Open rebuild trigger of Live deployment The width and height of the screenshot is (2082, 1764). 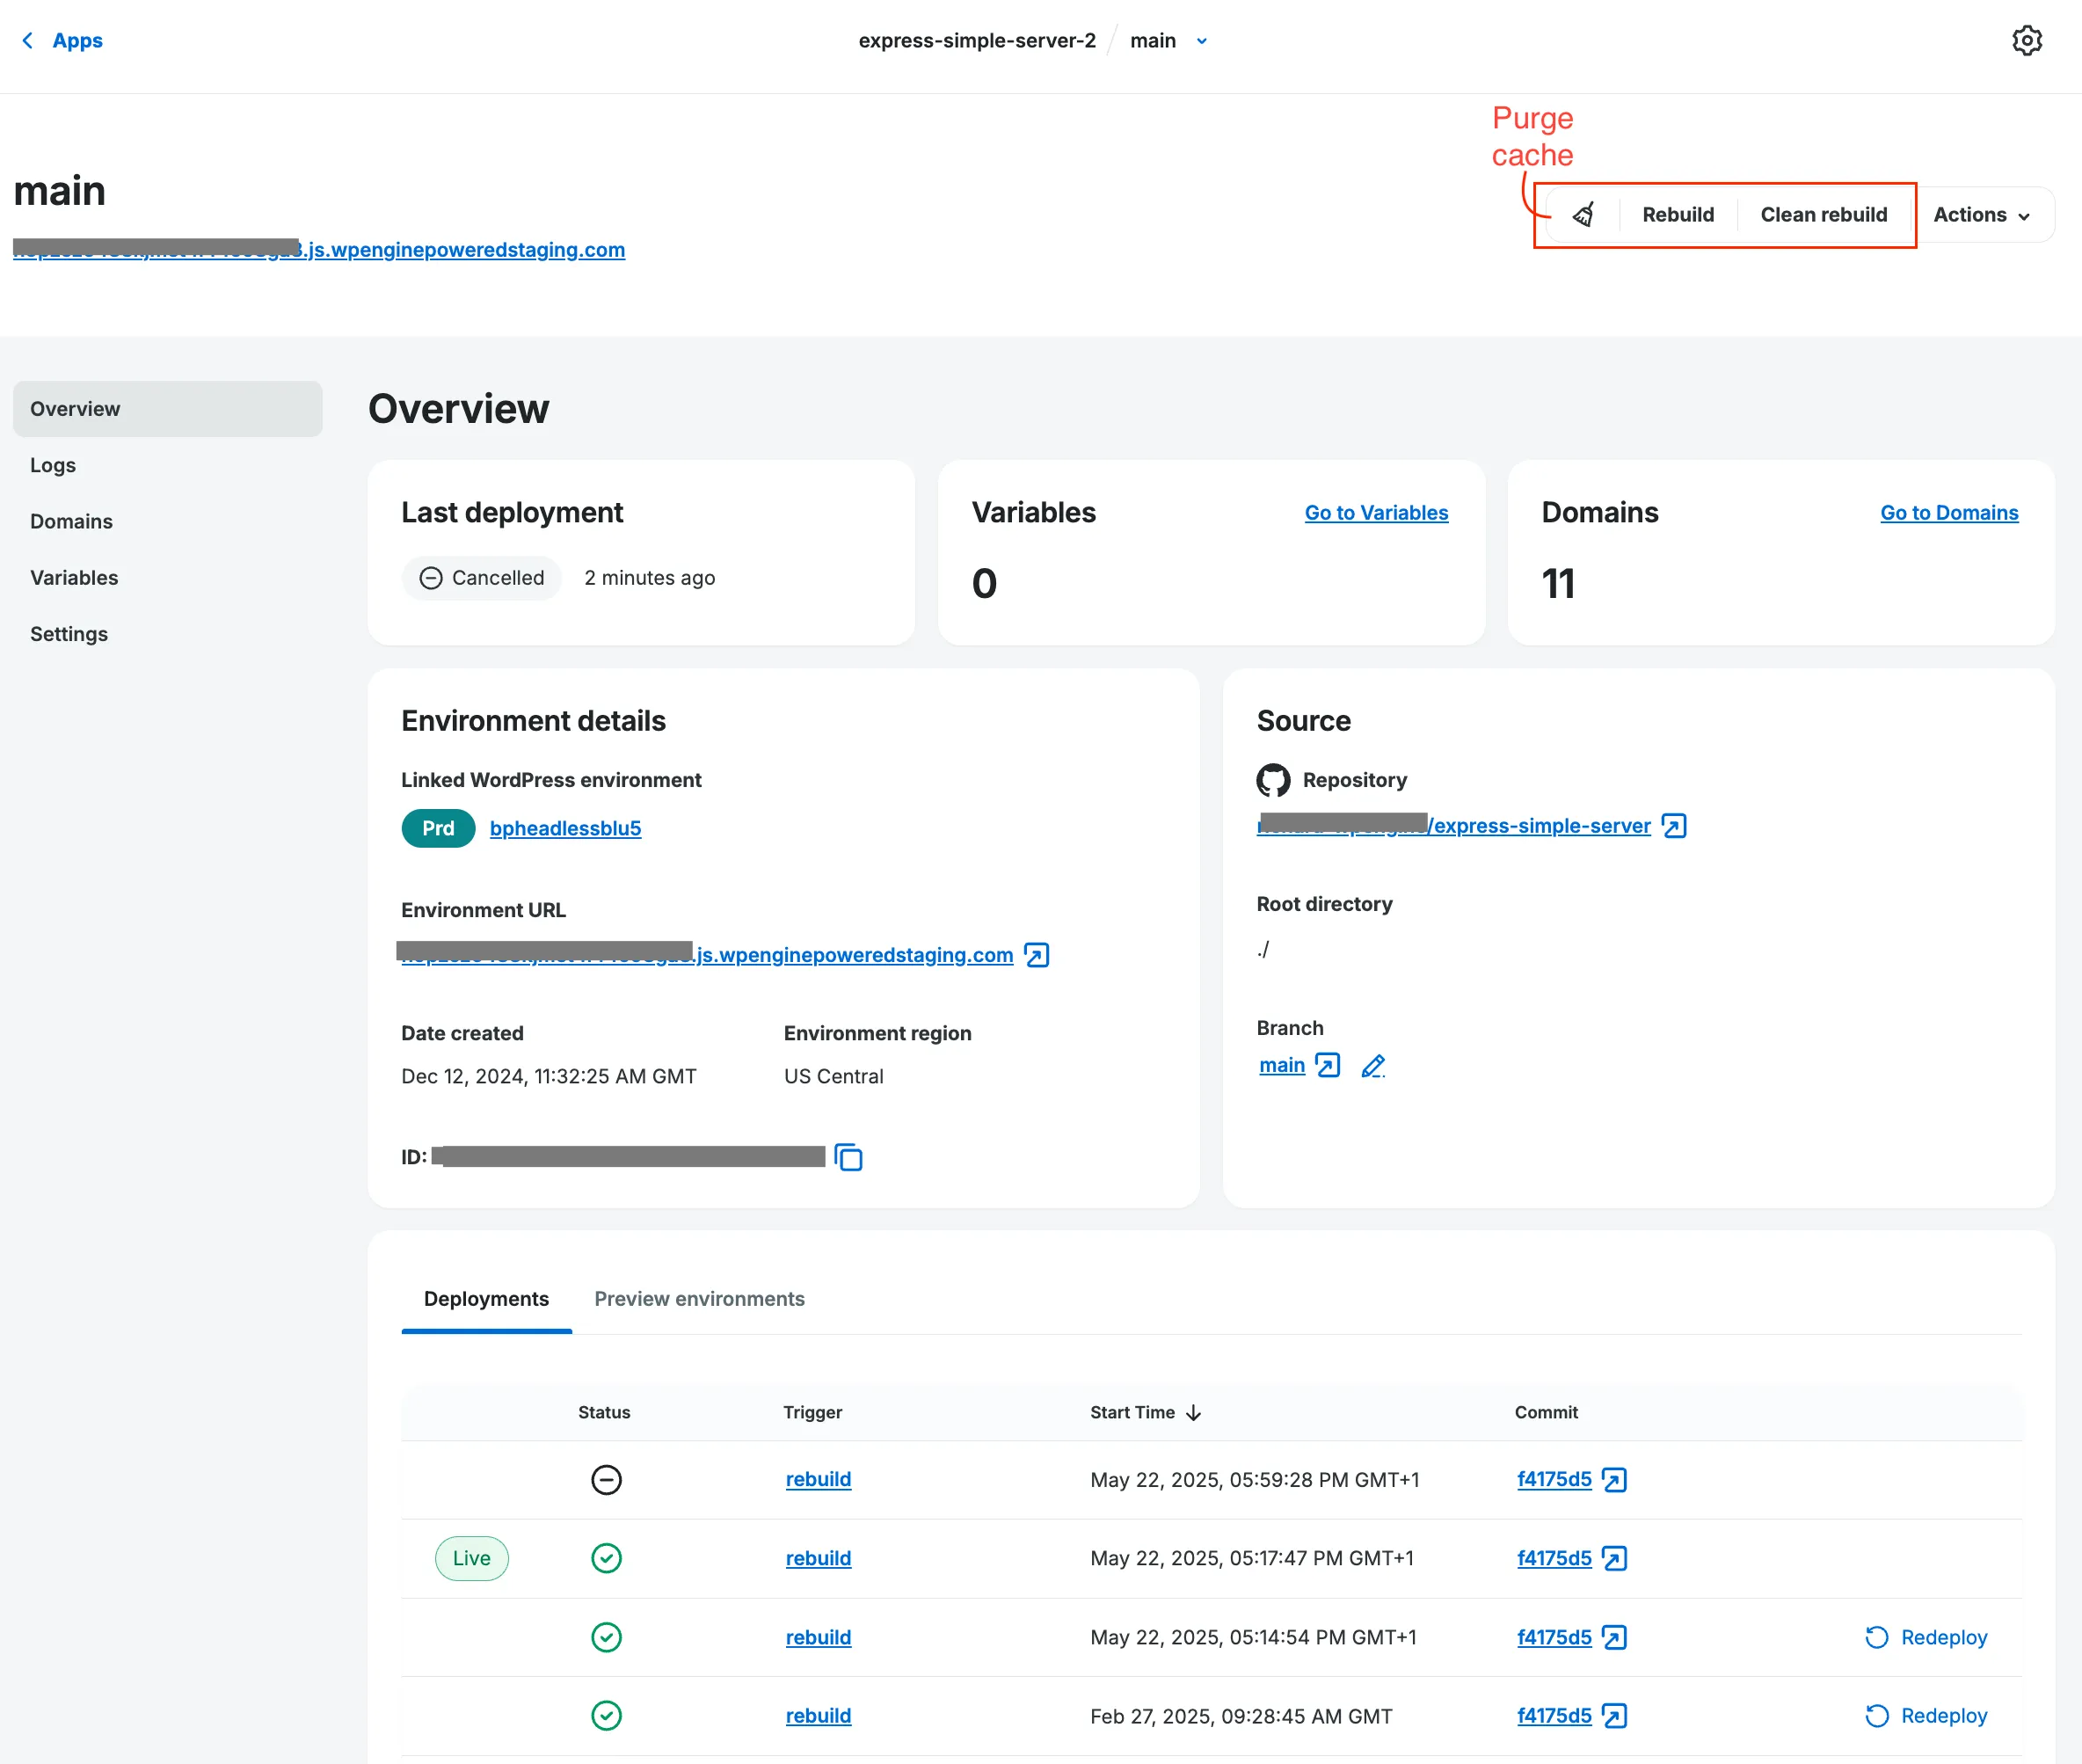click(x=818, y=1558)
